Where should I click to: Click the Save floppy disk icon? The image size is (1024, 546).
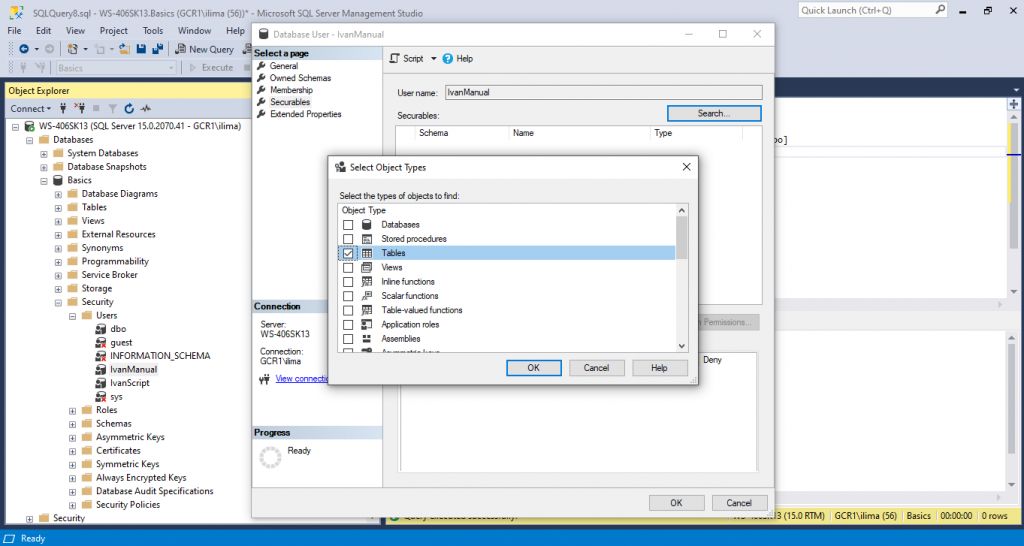point(141,49)
